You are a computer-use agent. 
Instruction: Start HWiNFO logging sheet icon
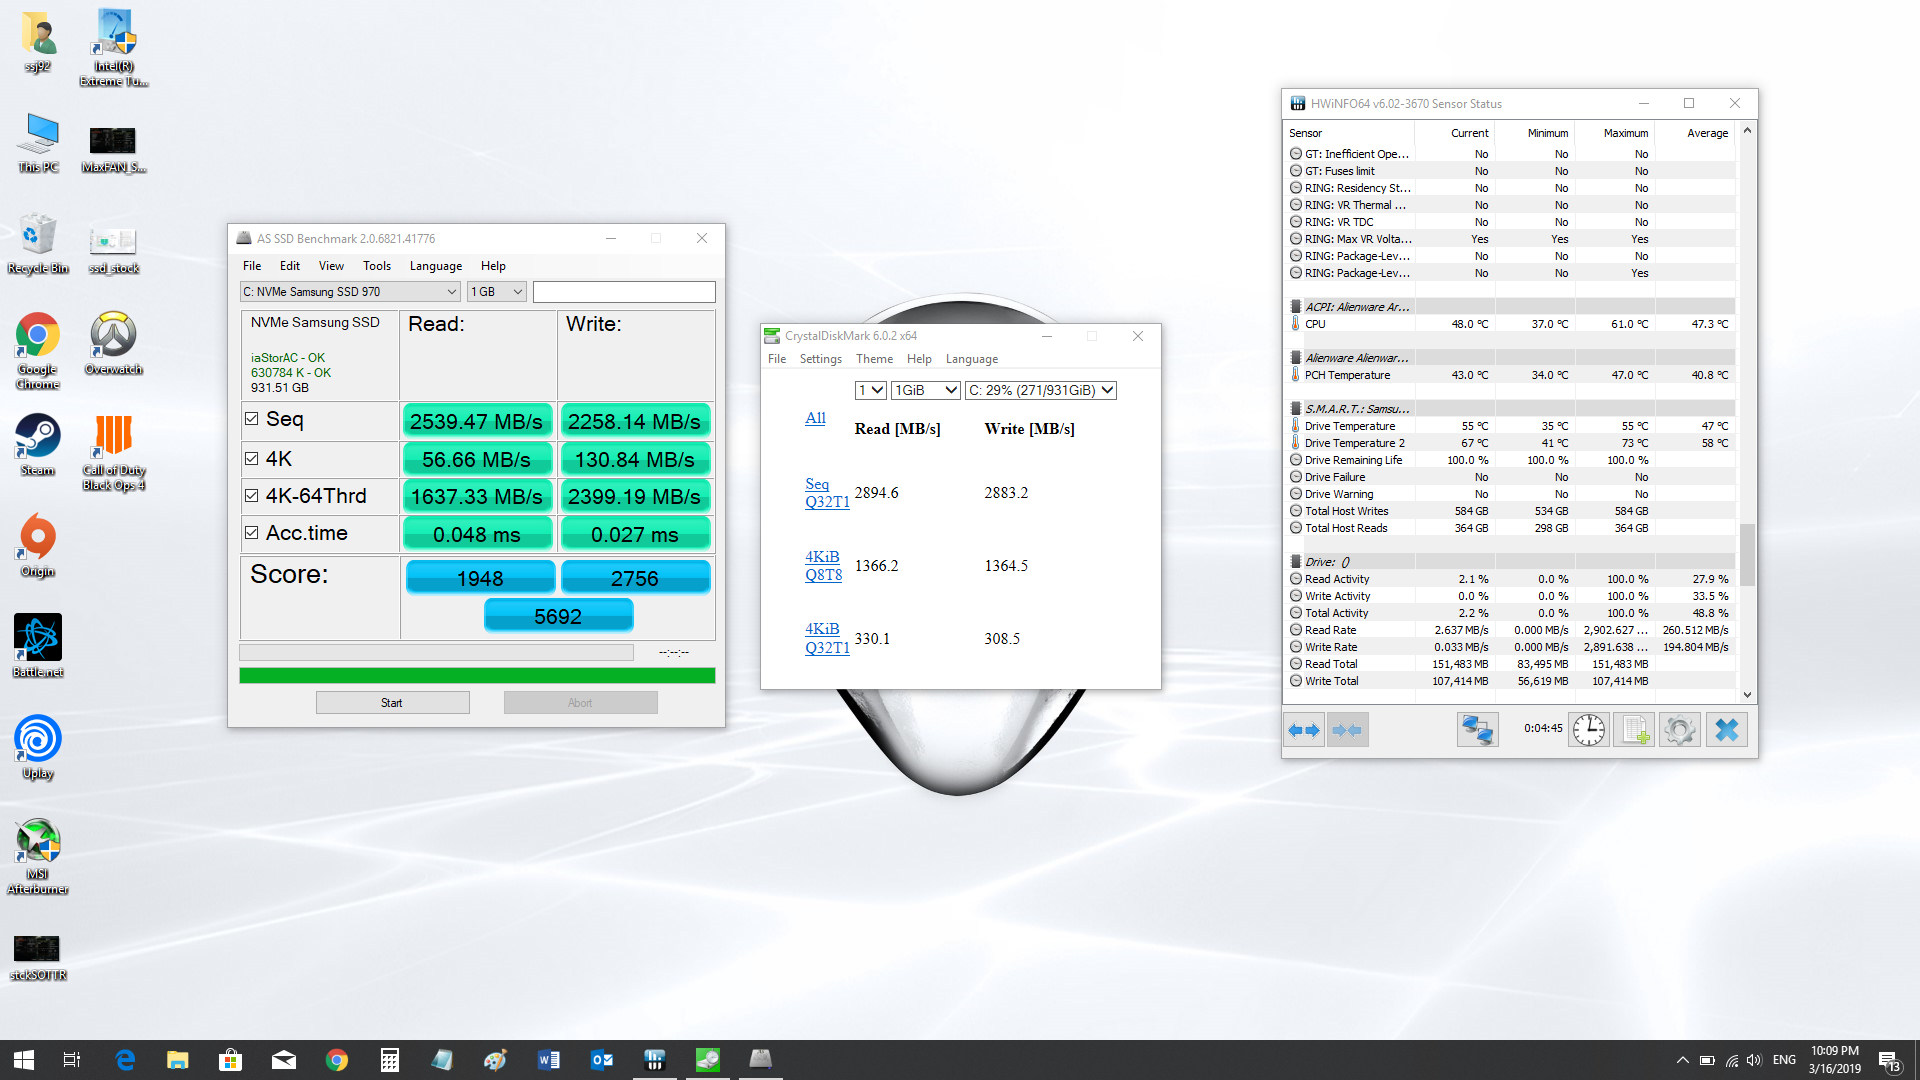click(x=1634, y=730)
